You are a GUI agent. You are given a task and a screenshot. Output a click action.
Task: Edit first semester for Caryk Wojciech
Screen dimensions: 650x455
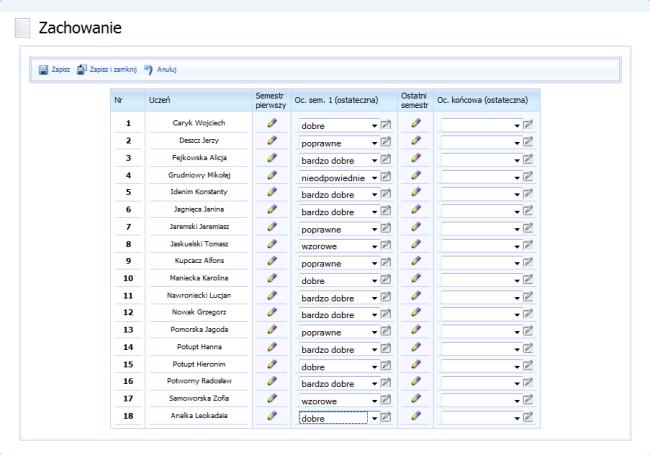click(x=272, y=123)
